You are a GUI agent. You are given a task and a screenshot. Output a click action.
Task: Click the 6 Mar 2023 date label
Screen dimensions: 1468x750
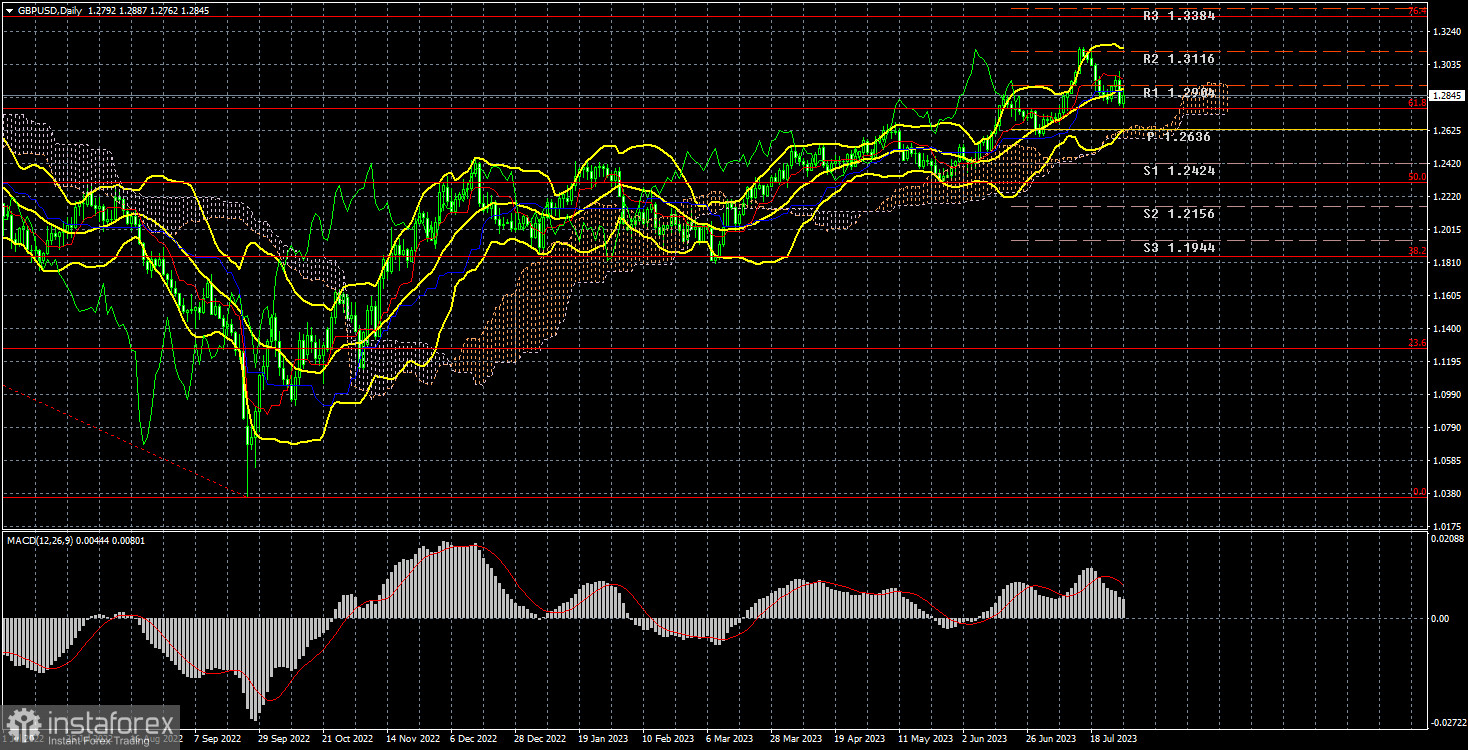730,739
